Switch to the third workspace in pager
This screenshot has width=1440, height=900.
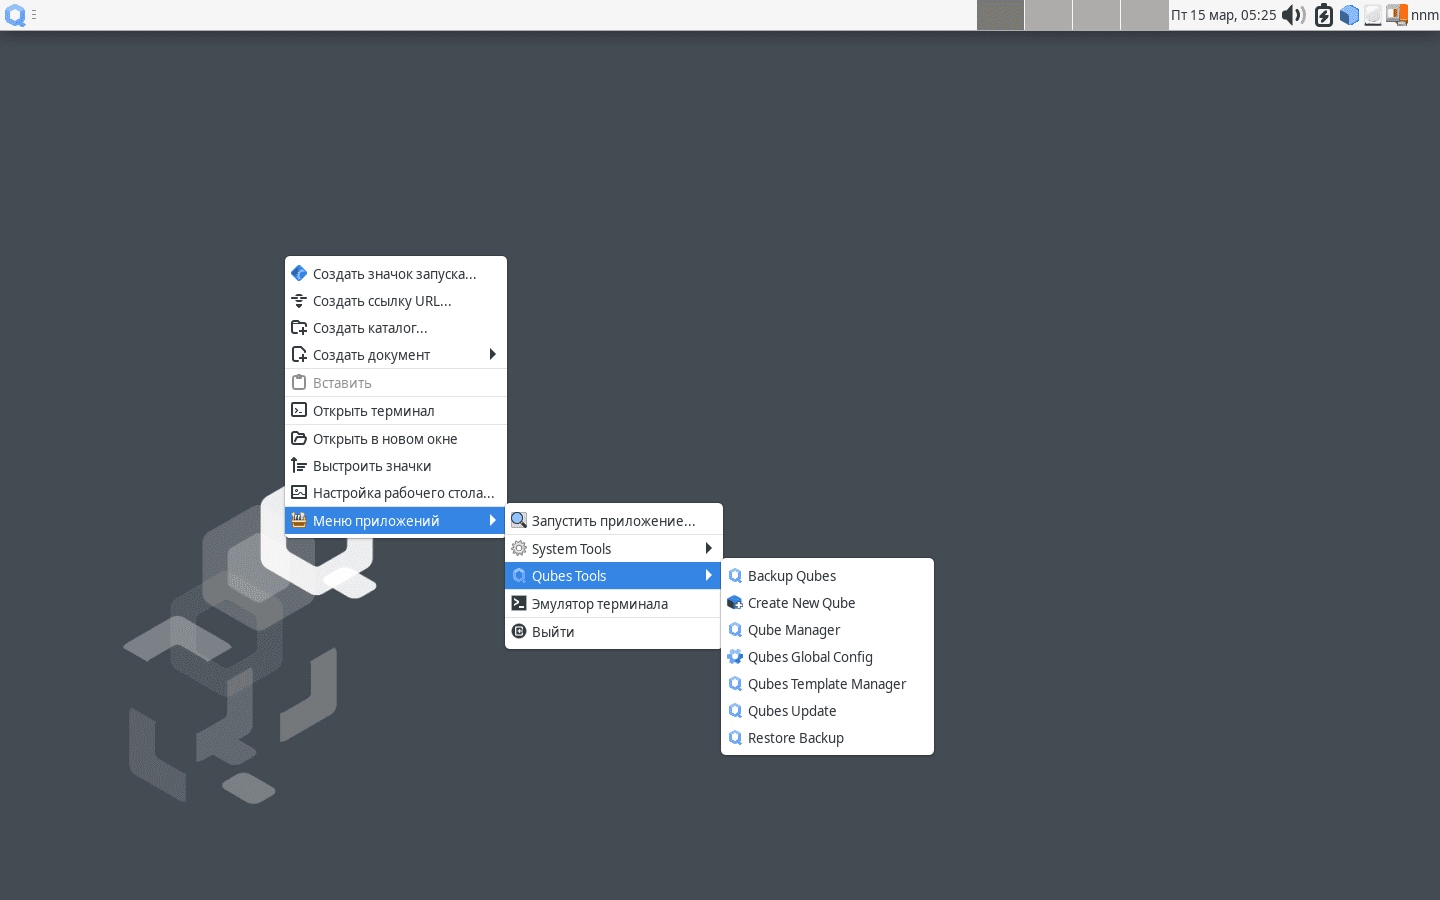[x=1096, y=15]
